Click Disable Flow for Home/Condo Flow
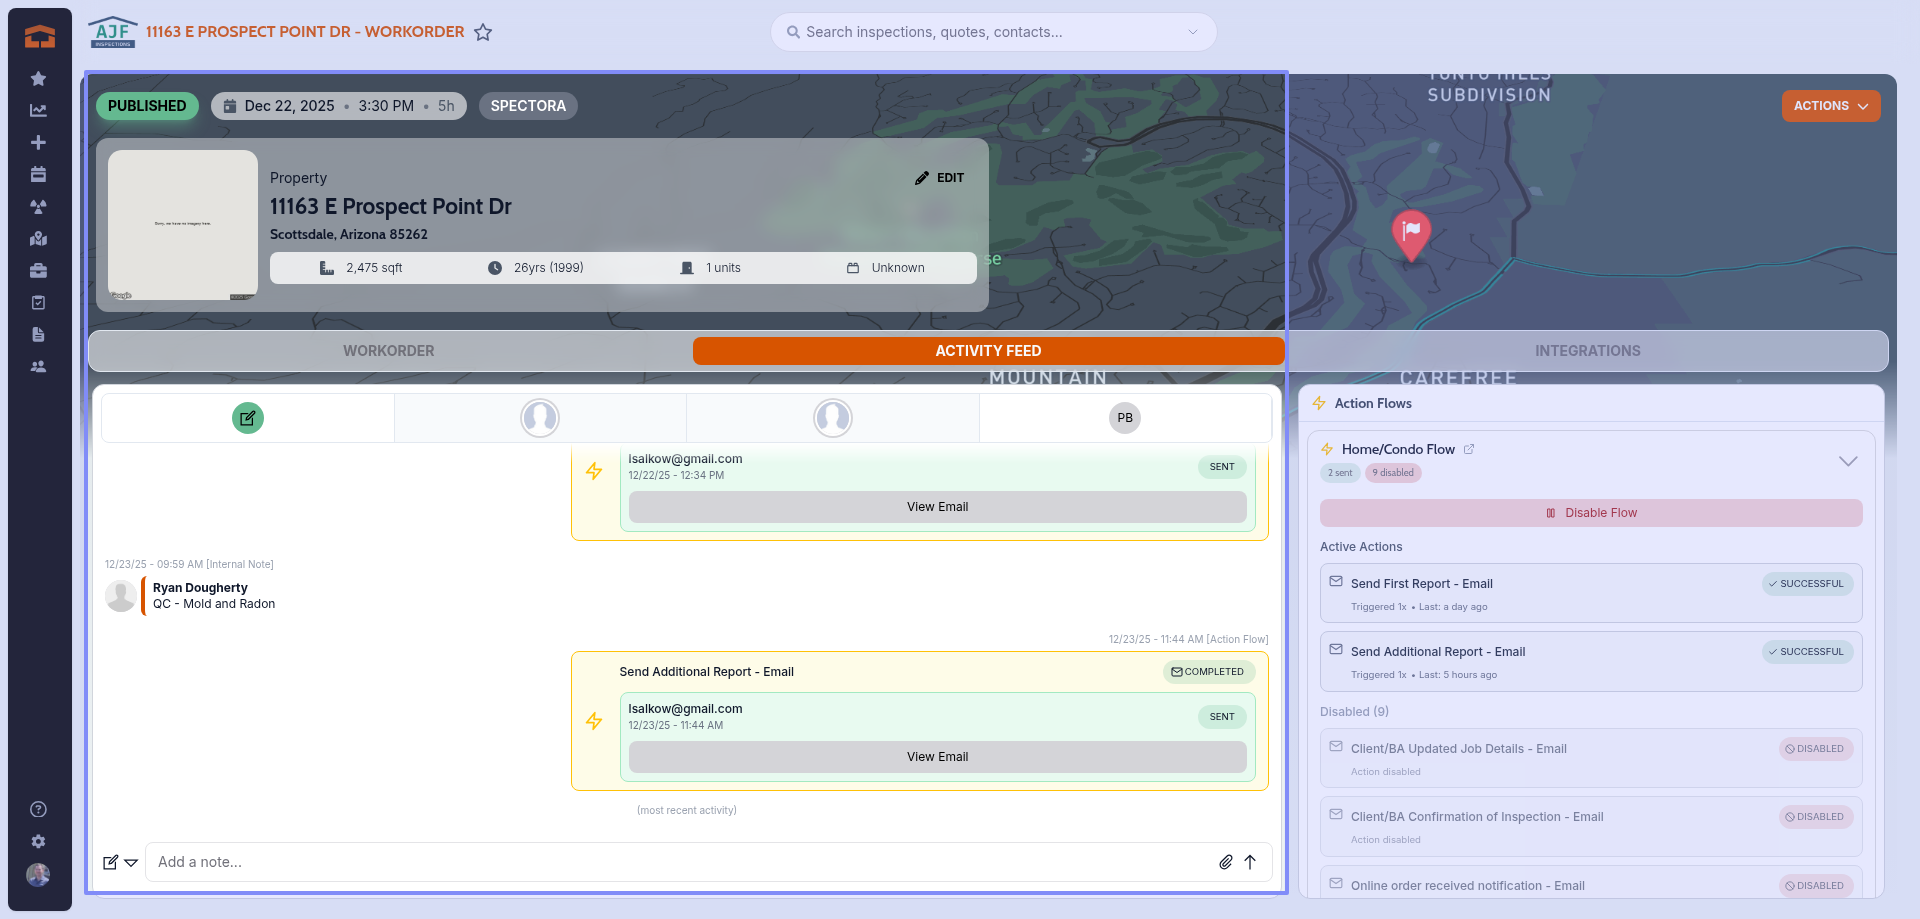The height and width of the screenshot is (919, 1920). pos(1590,513)
